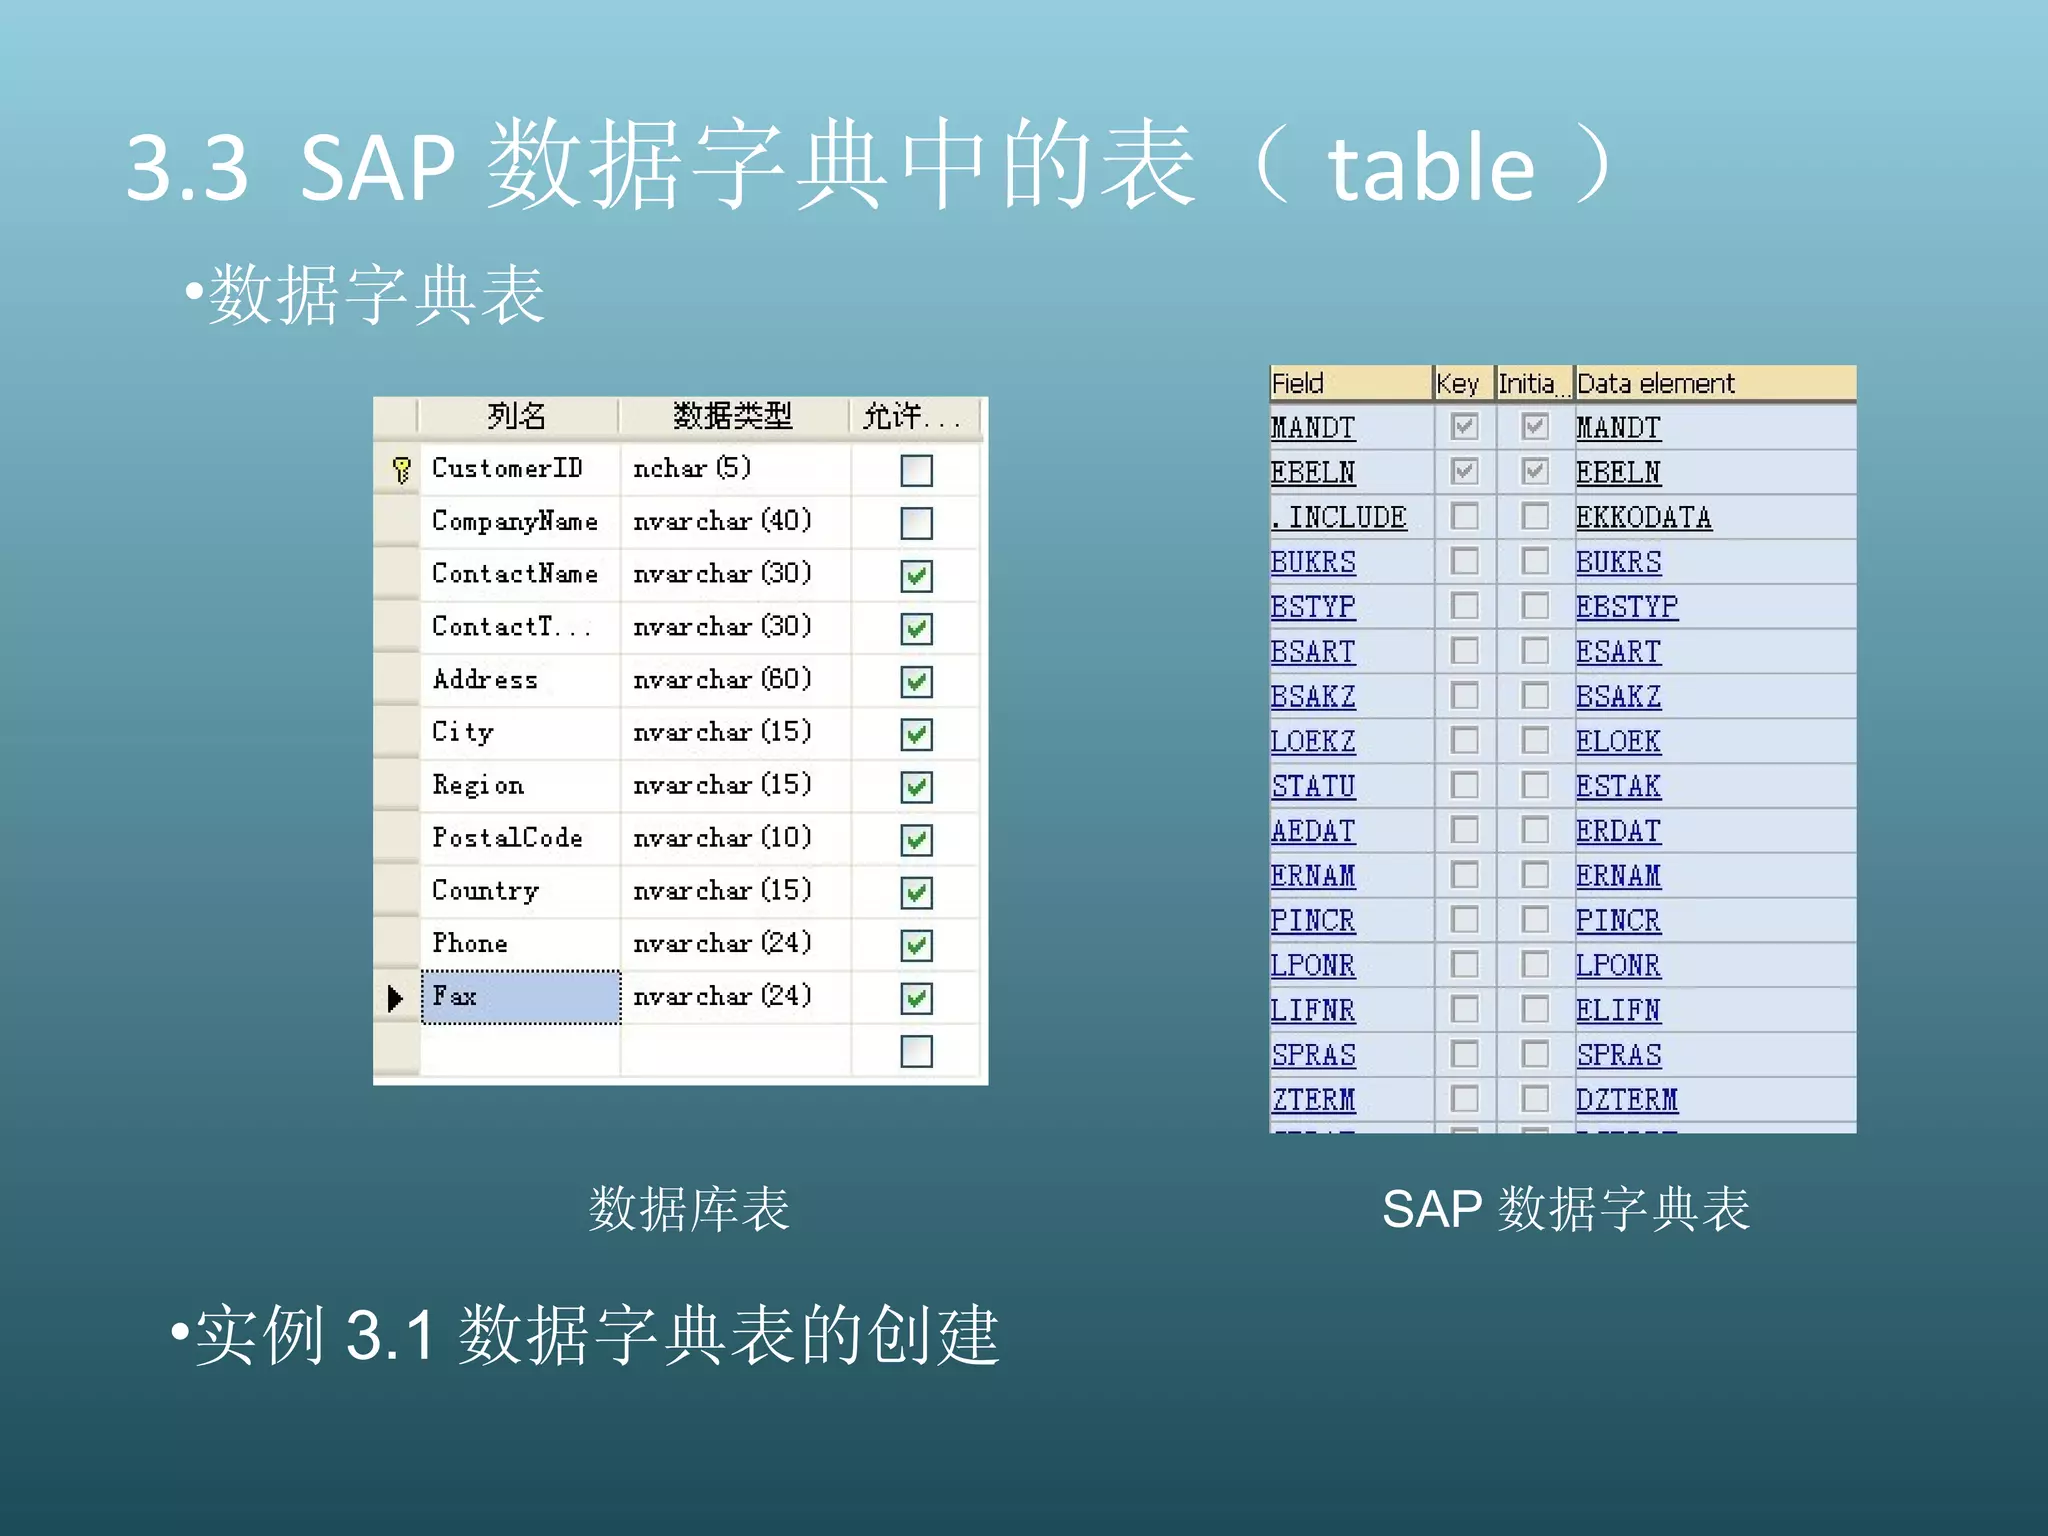The height and width of the screenshot is (1536, 2048).
Task: Toggle Key checkbox for ZTERM field
Action: click(1464, 1099)
